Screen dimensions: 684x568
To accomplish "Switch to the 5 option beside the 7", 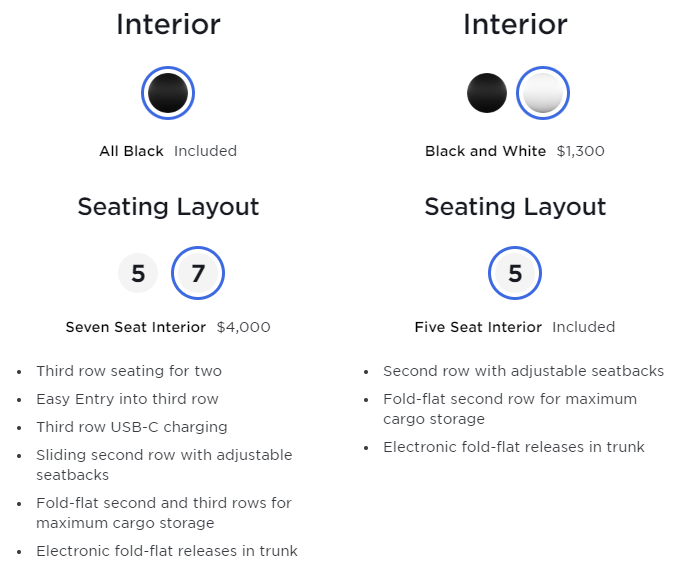I will point(138,273).
